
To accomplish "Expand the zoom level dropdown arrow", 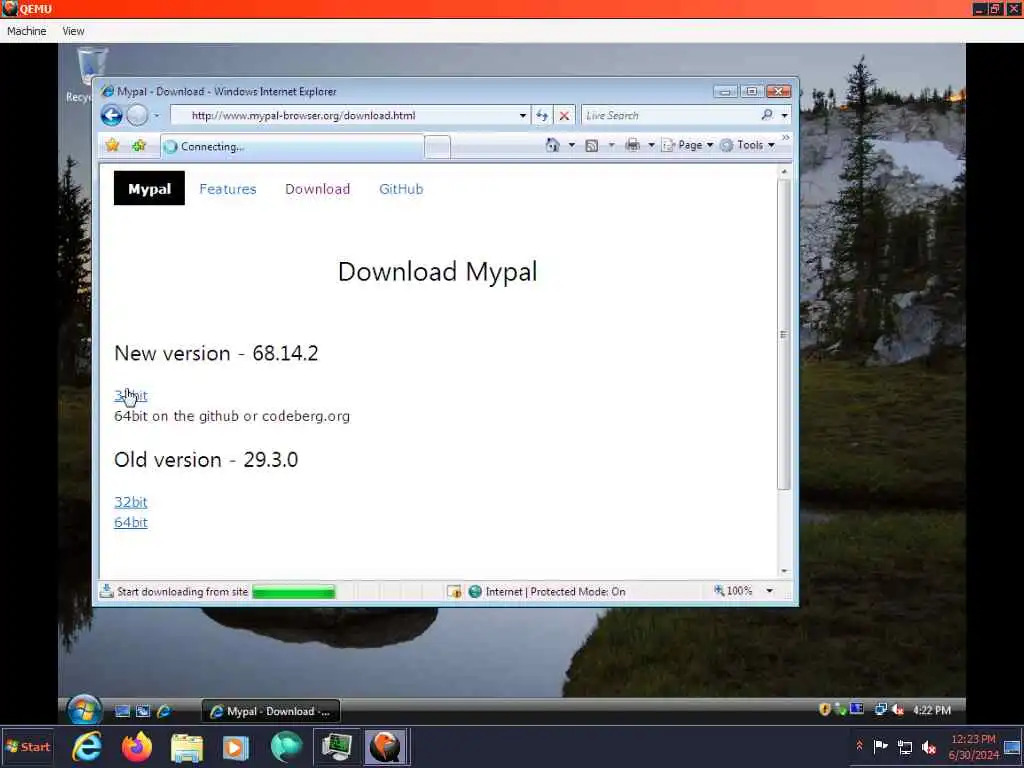I will pyautogui.click(x=769, y=591).
